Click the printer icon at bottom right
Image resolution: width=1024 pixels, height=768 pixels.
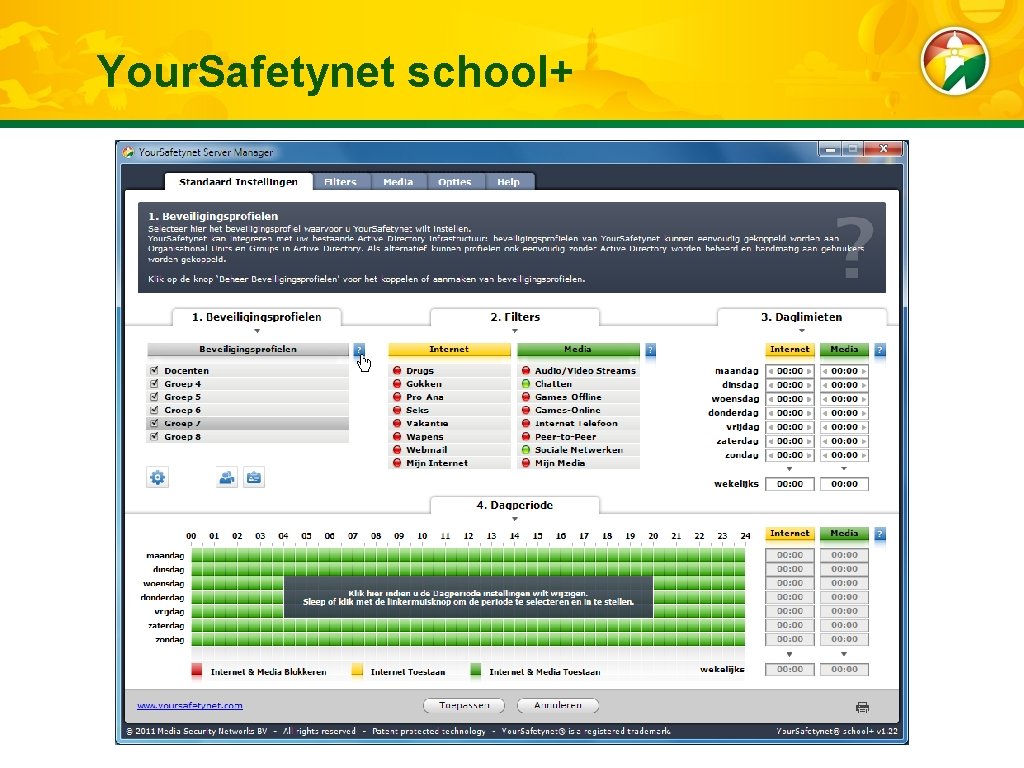(x=862, y=707)
